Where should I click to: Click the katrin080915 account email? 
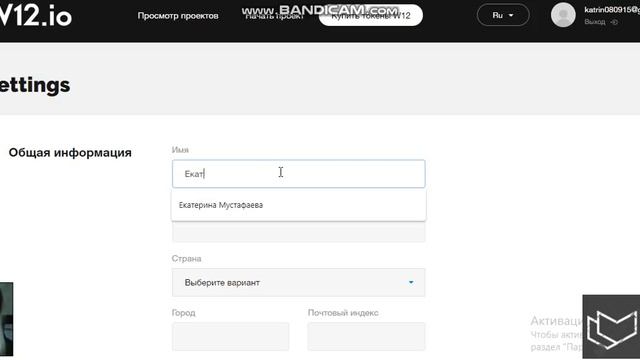pyautogui.click(x=612, y=10)
